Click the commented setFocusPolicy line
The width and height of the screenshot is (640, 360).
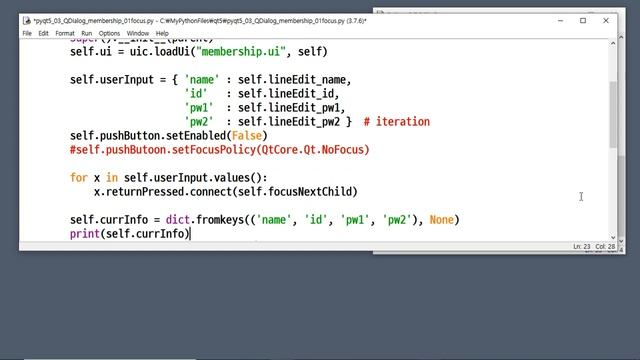click(220, 150)
